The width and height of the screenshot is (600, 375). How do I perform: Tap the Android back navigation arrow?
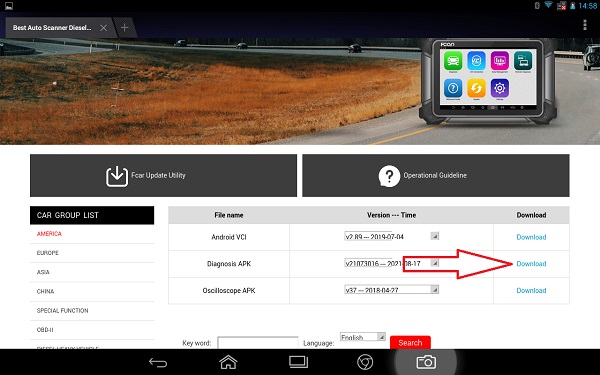[158, 362]
